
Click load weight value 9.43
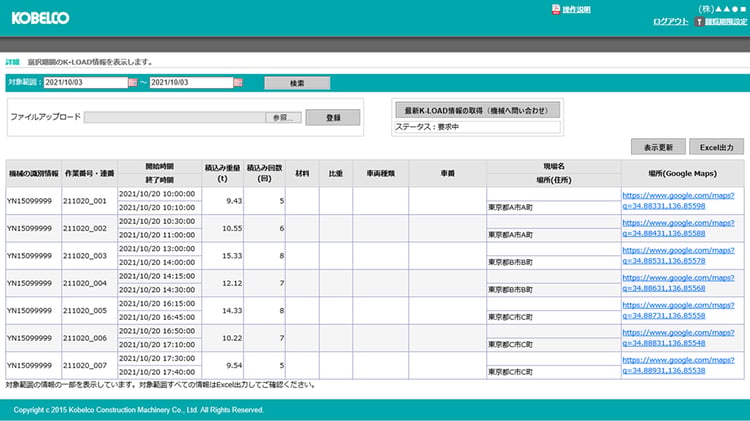pyautogui.click(x=234, y=201)
